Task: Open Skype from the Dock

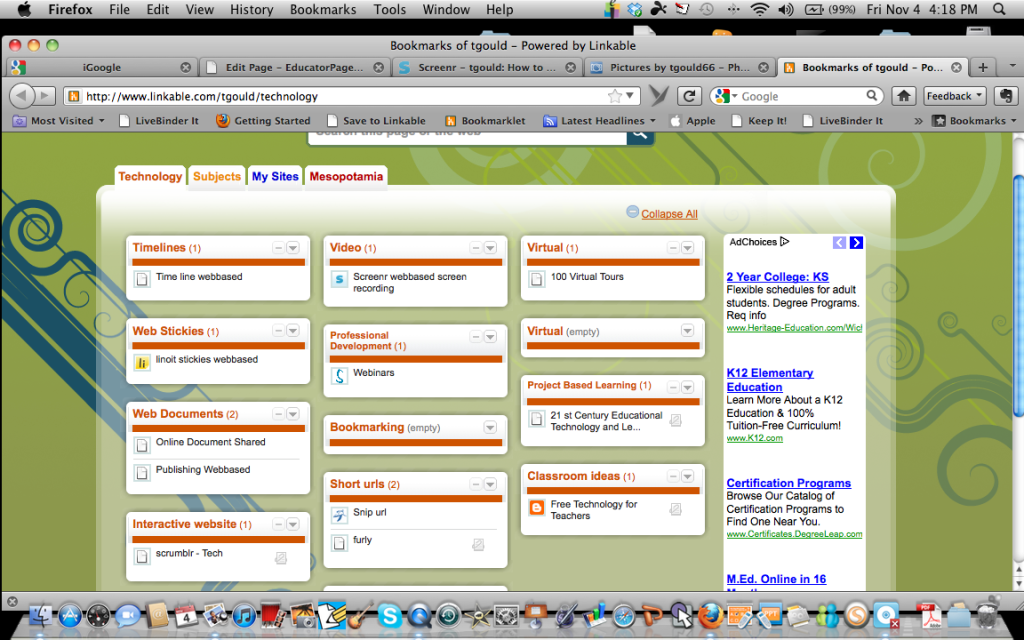Action: pyautogui.click(x=389, y=615)
